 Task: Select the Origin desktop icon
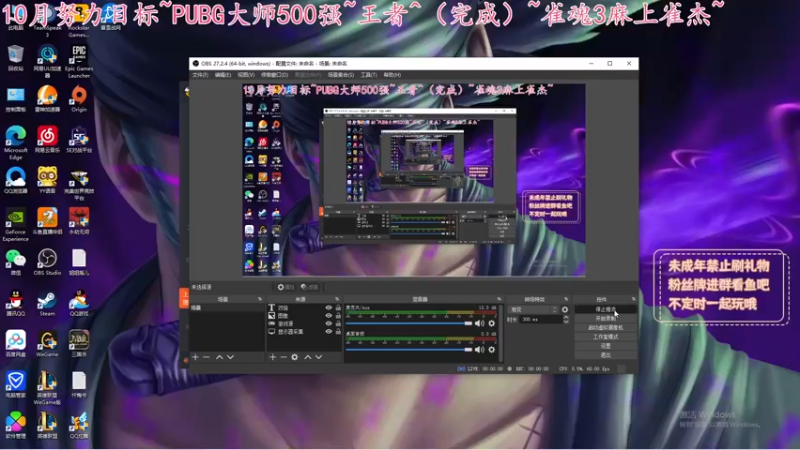[x=79, y=98]
